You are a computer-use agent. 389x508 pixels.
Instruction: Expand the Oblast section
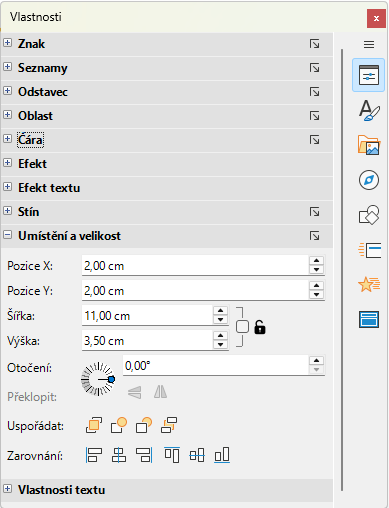pos(8,115)
